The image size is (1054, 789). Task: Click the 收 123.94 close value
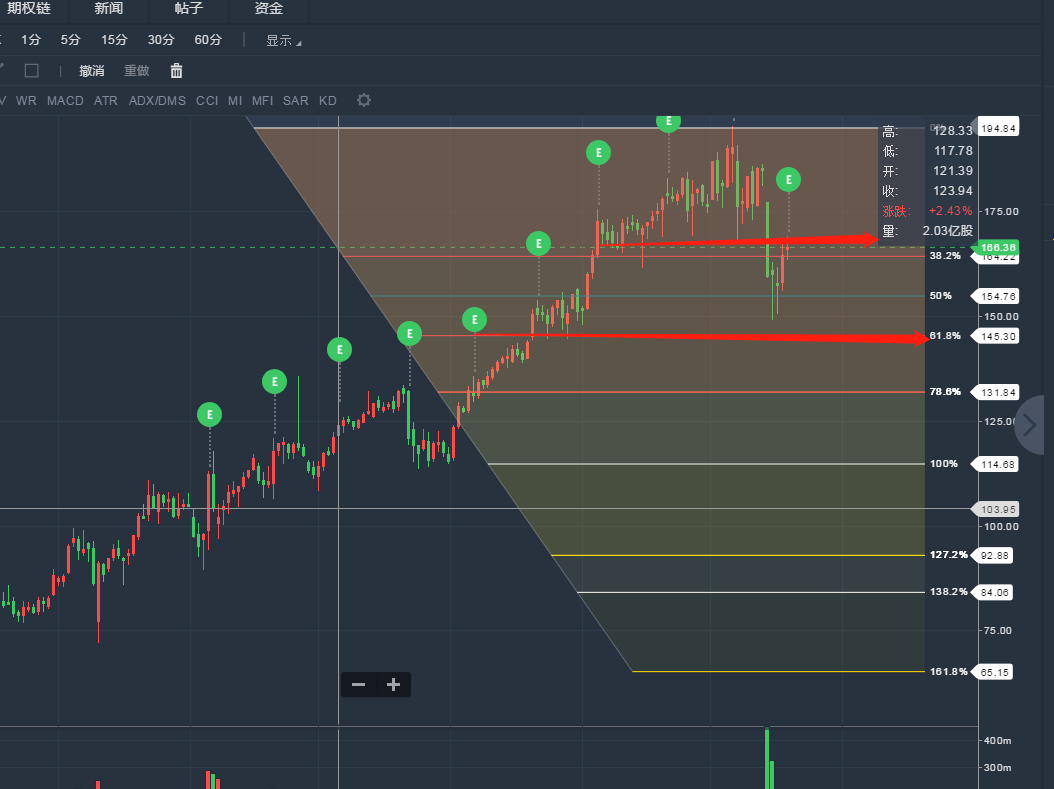pyautogui.click(x=953, y=191)
